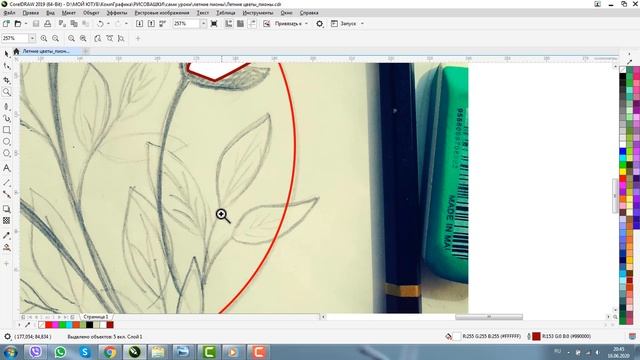
Task: Open the Options gear icon in toolbar
Action: [x=320, y=24]
